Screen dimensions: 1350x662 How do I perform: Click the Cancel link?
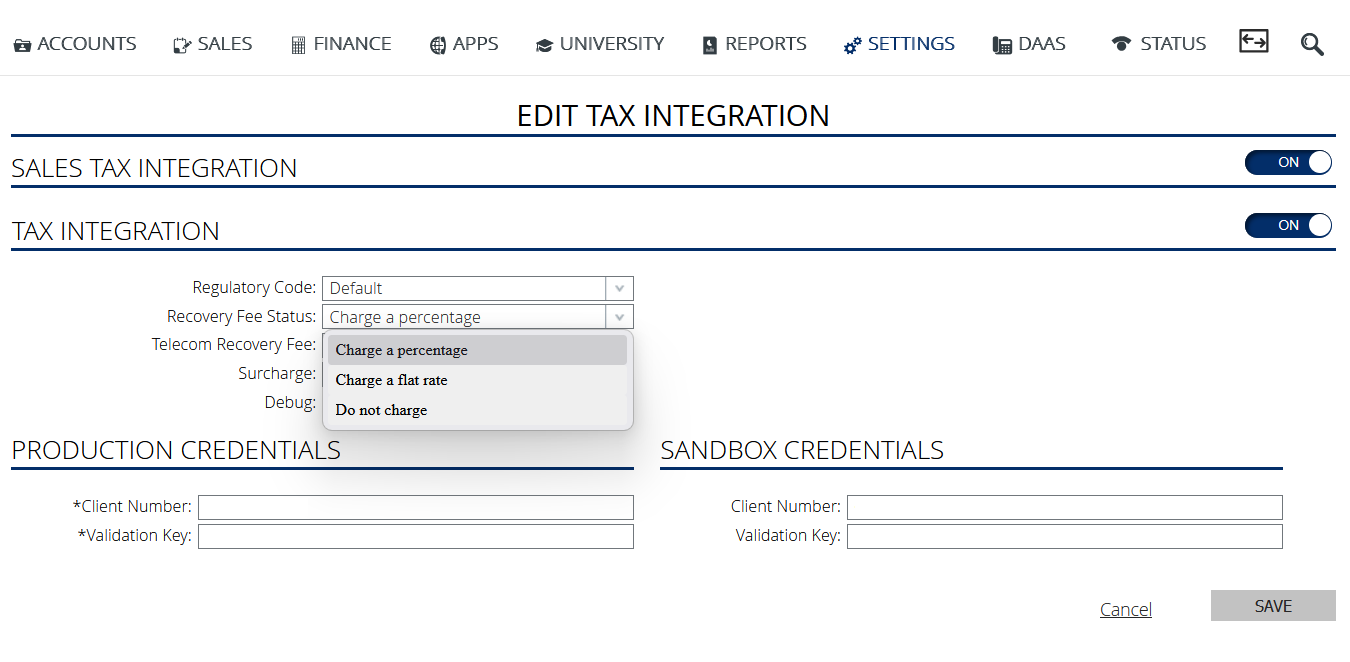coord(1125,610)
